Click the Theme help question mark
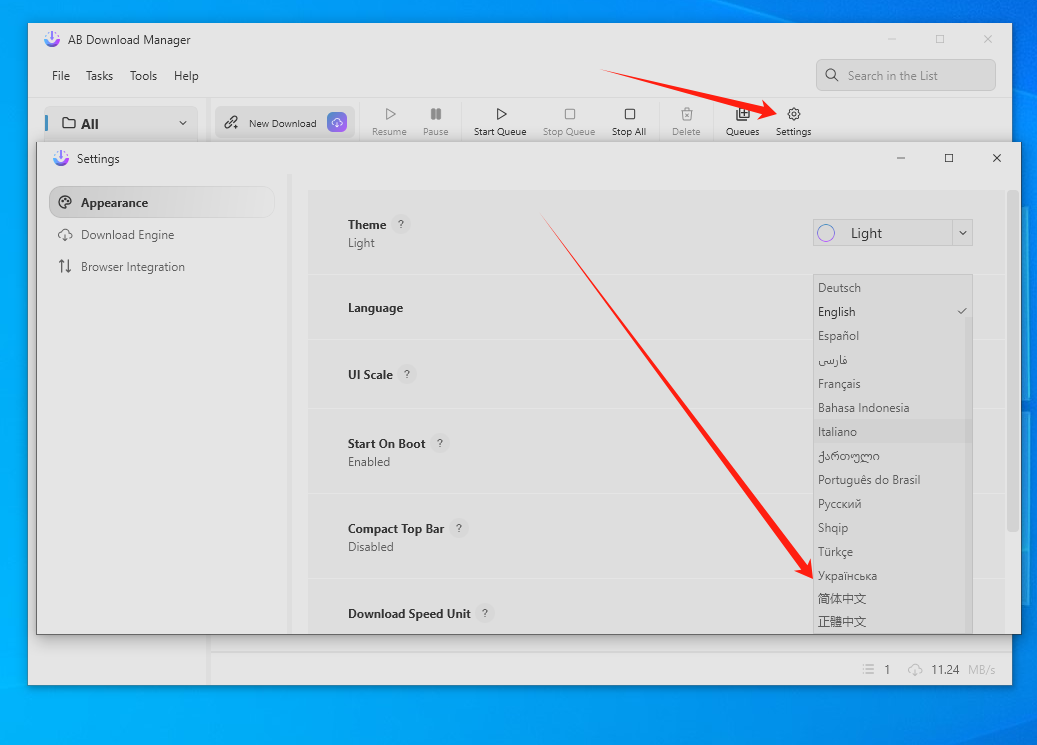The image size is (1037, 745). click(401, 224)
